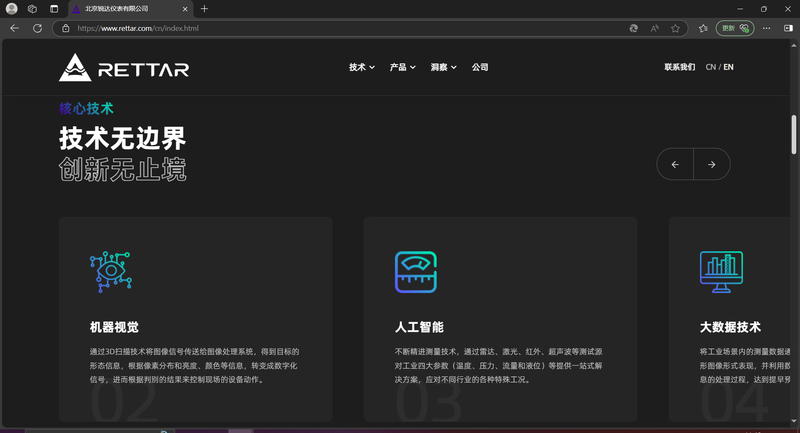
Task: Open the browser profile avatar
Action: tap(11, 9)
